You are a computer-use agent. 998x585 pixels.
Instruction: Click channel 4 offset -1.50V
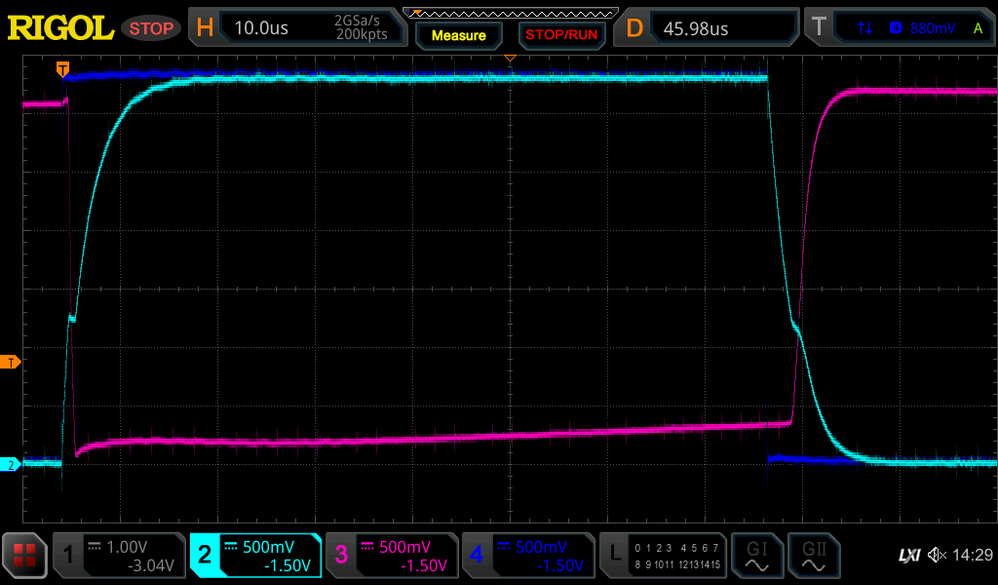click(x=560, y=565)
